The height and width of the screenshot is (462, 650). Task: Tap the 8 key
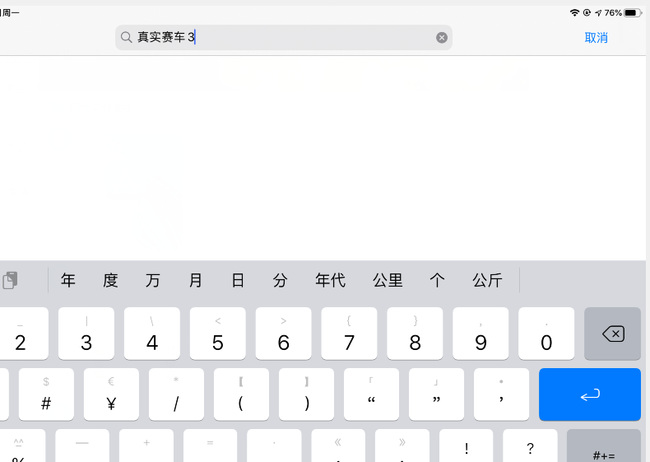pos(415,333)
